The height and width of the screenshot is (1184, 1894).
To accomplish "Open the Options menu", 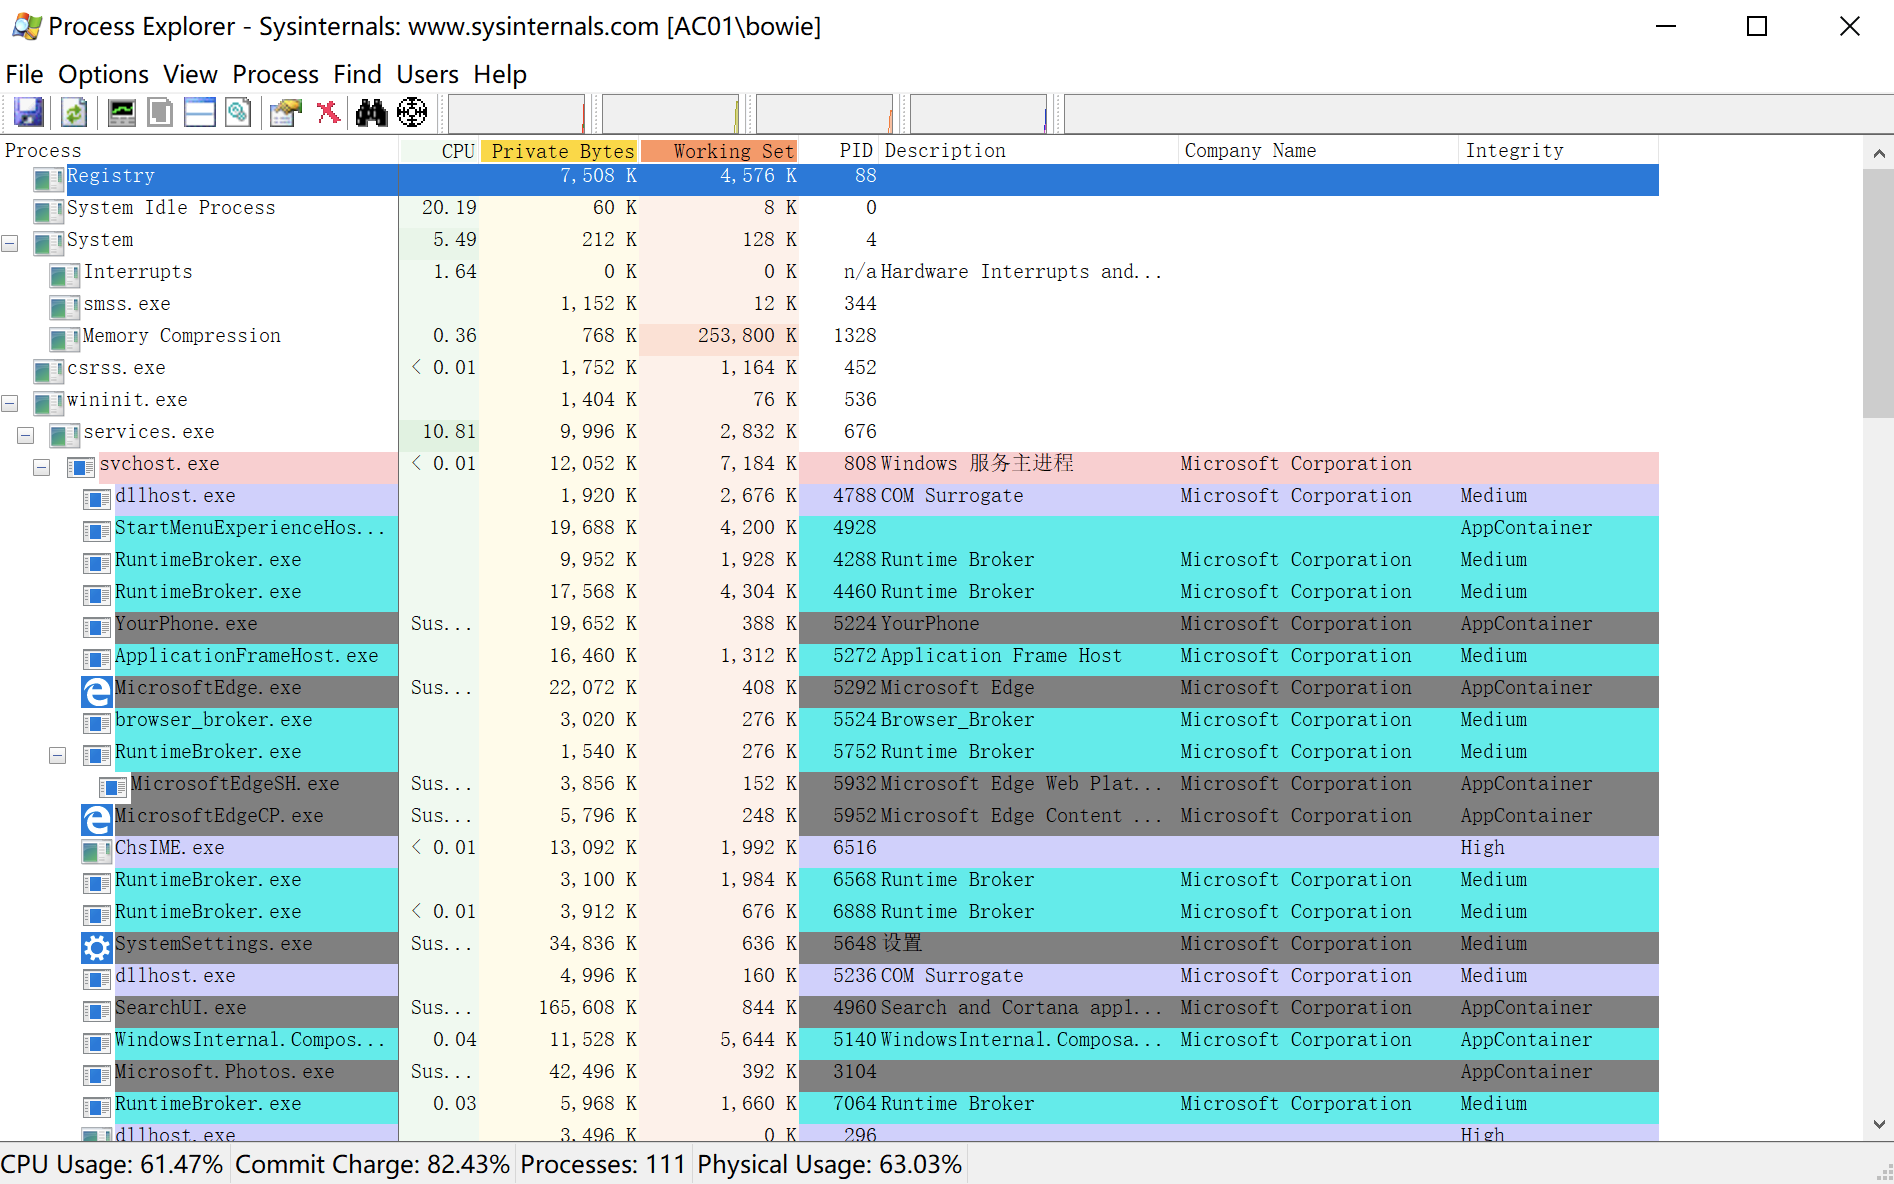I will (x=103, y=74).
